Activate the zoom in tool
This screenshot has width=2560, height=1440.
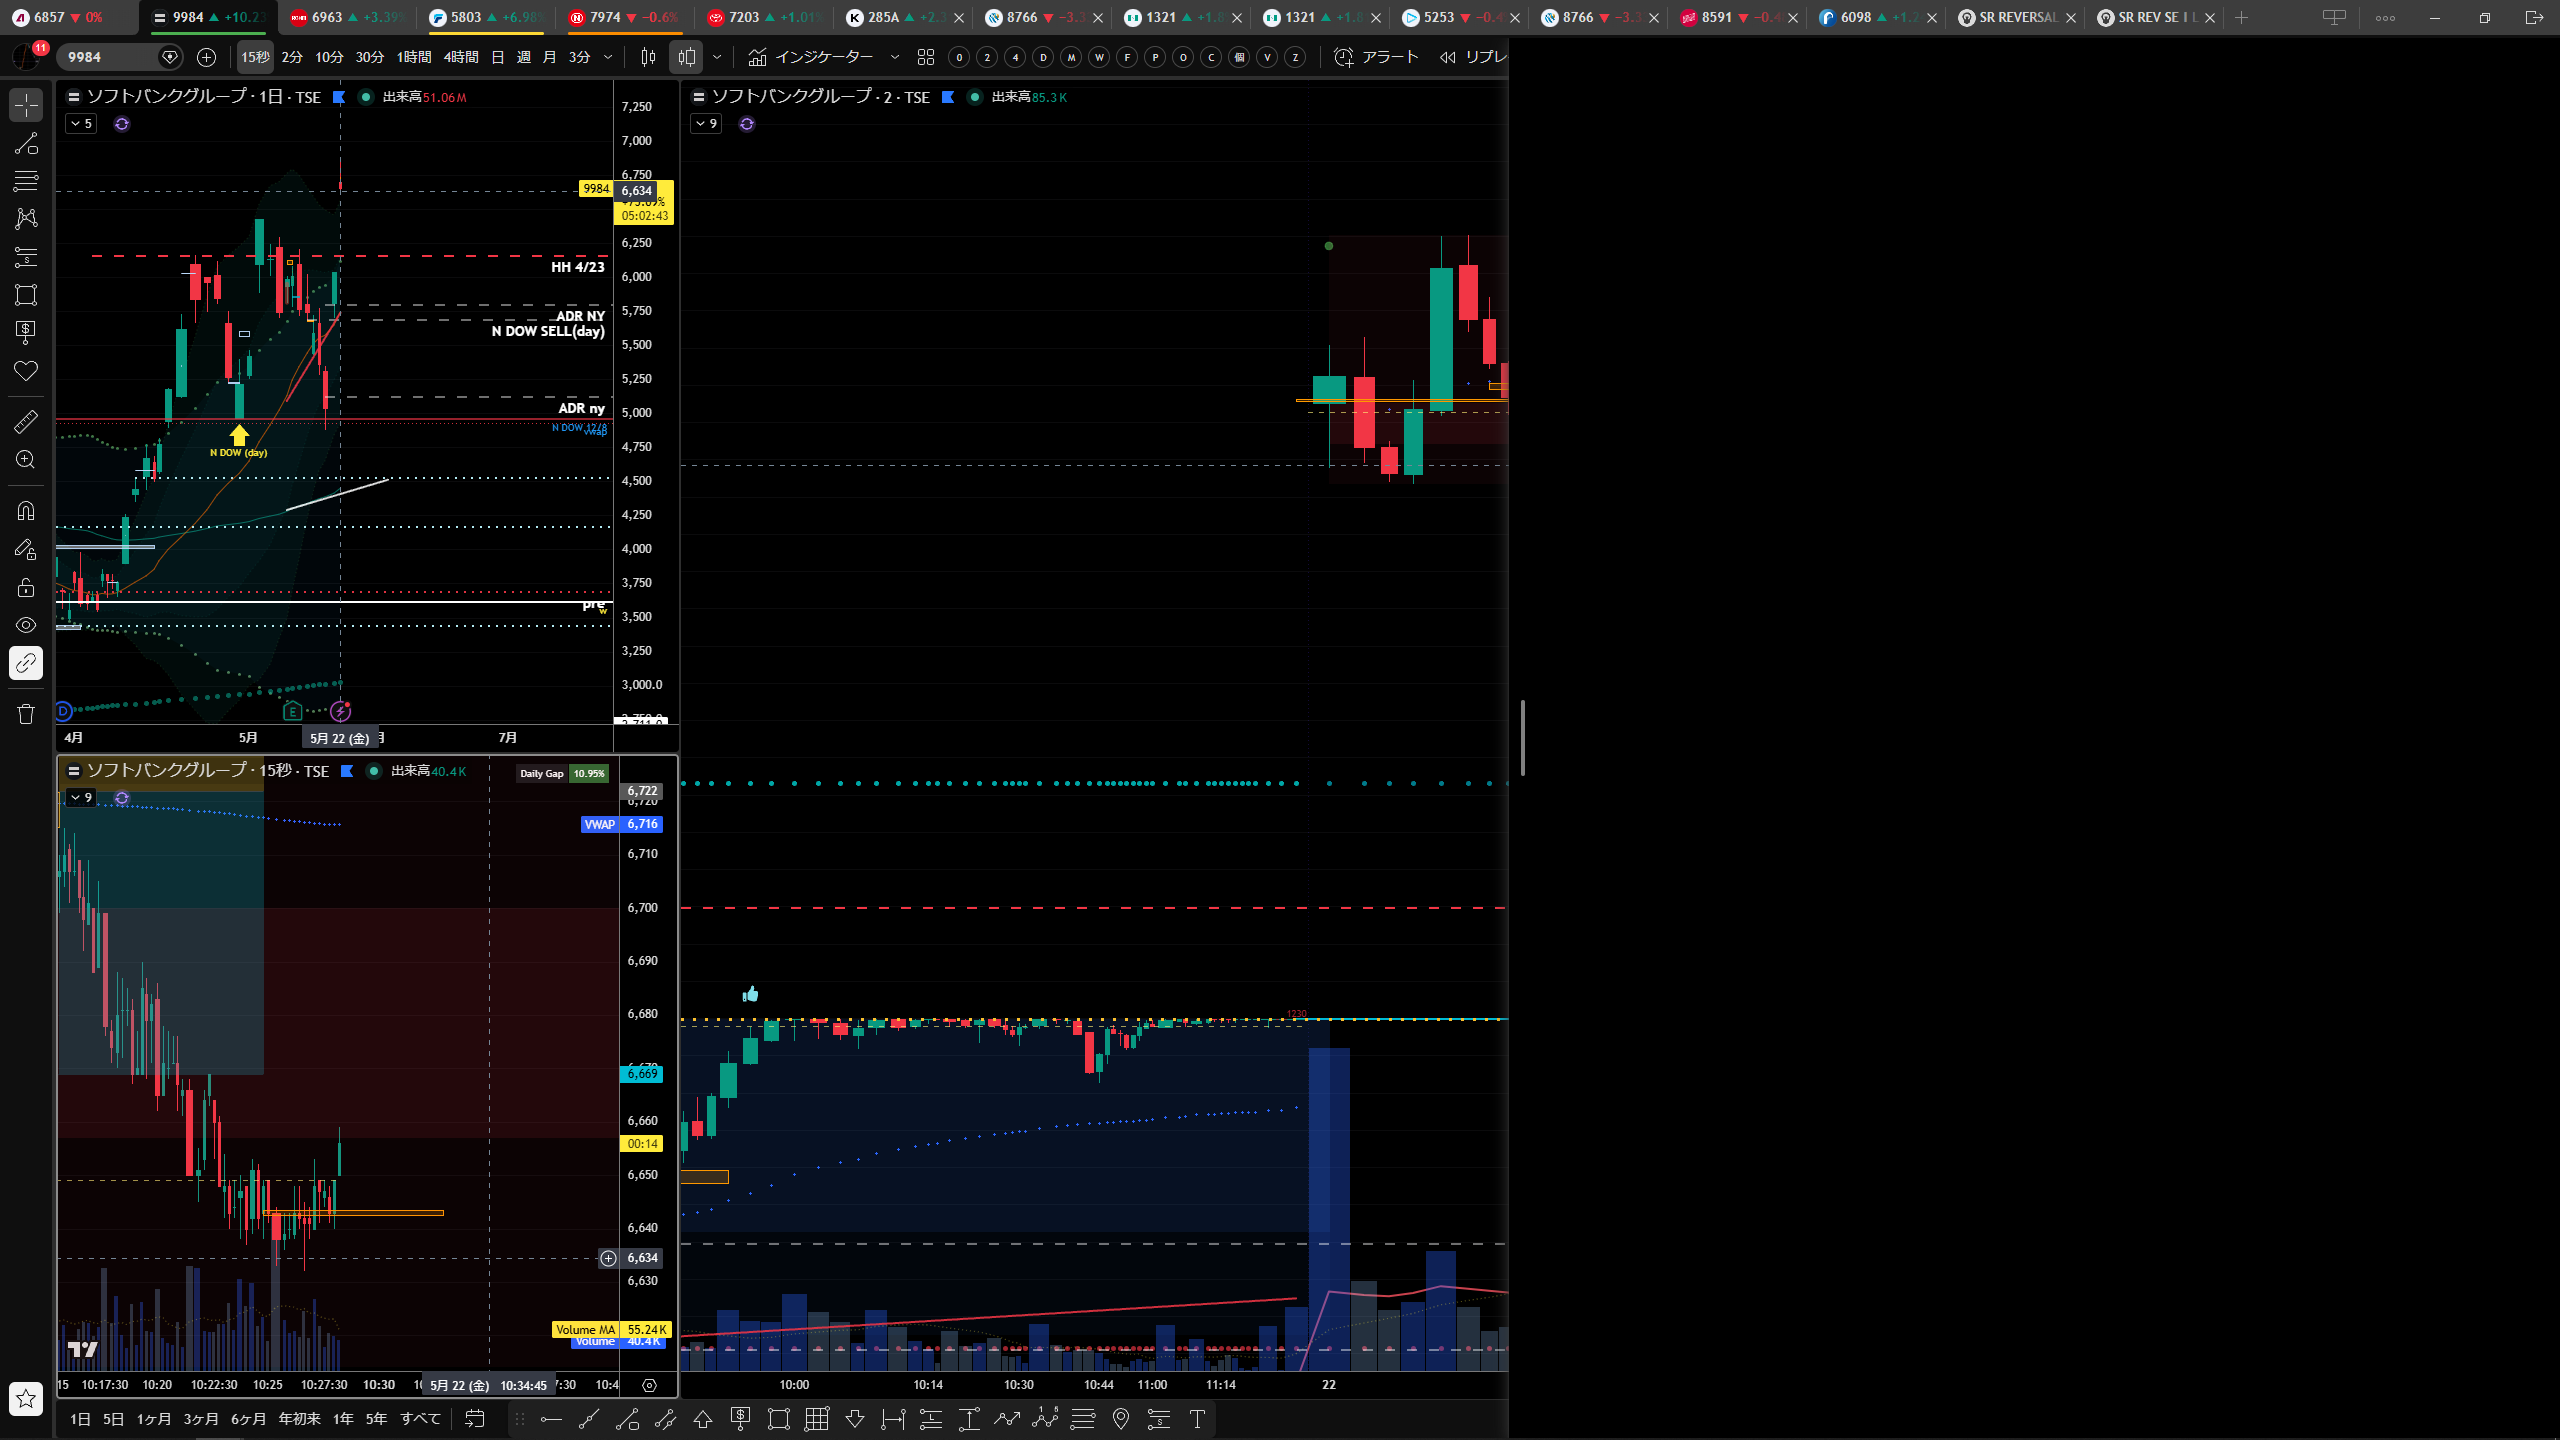26,460
